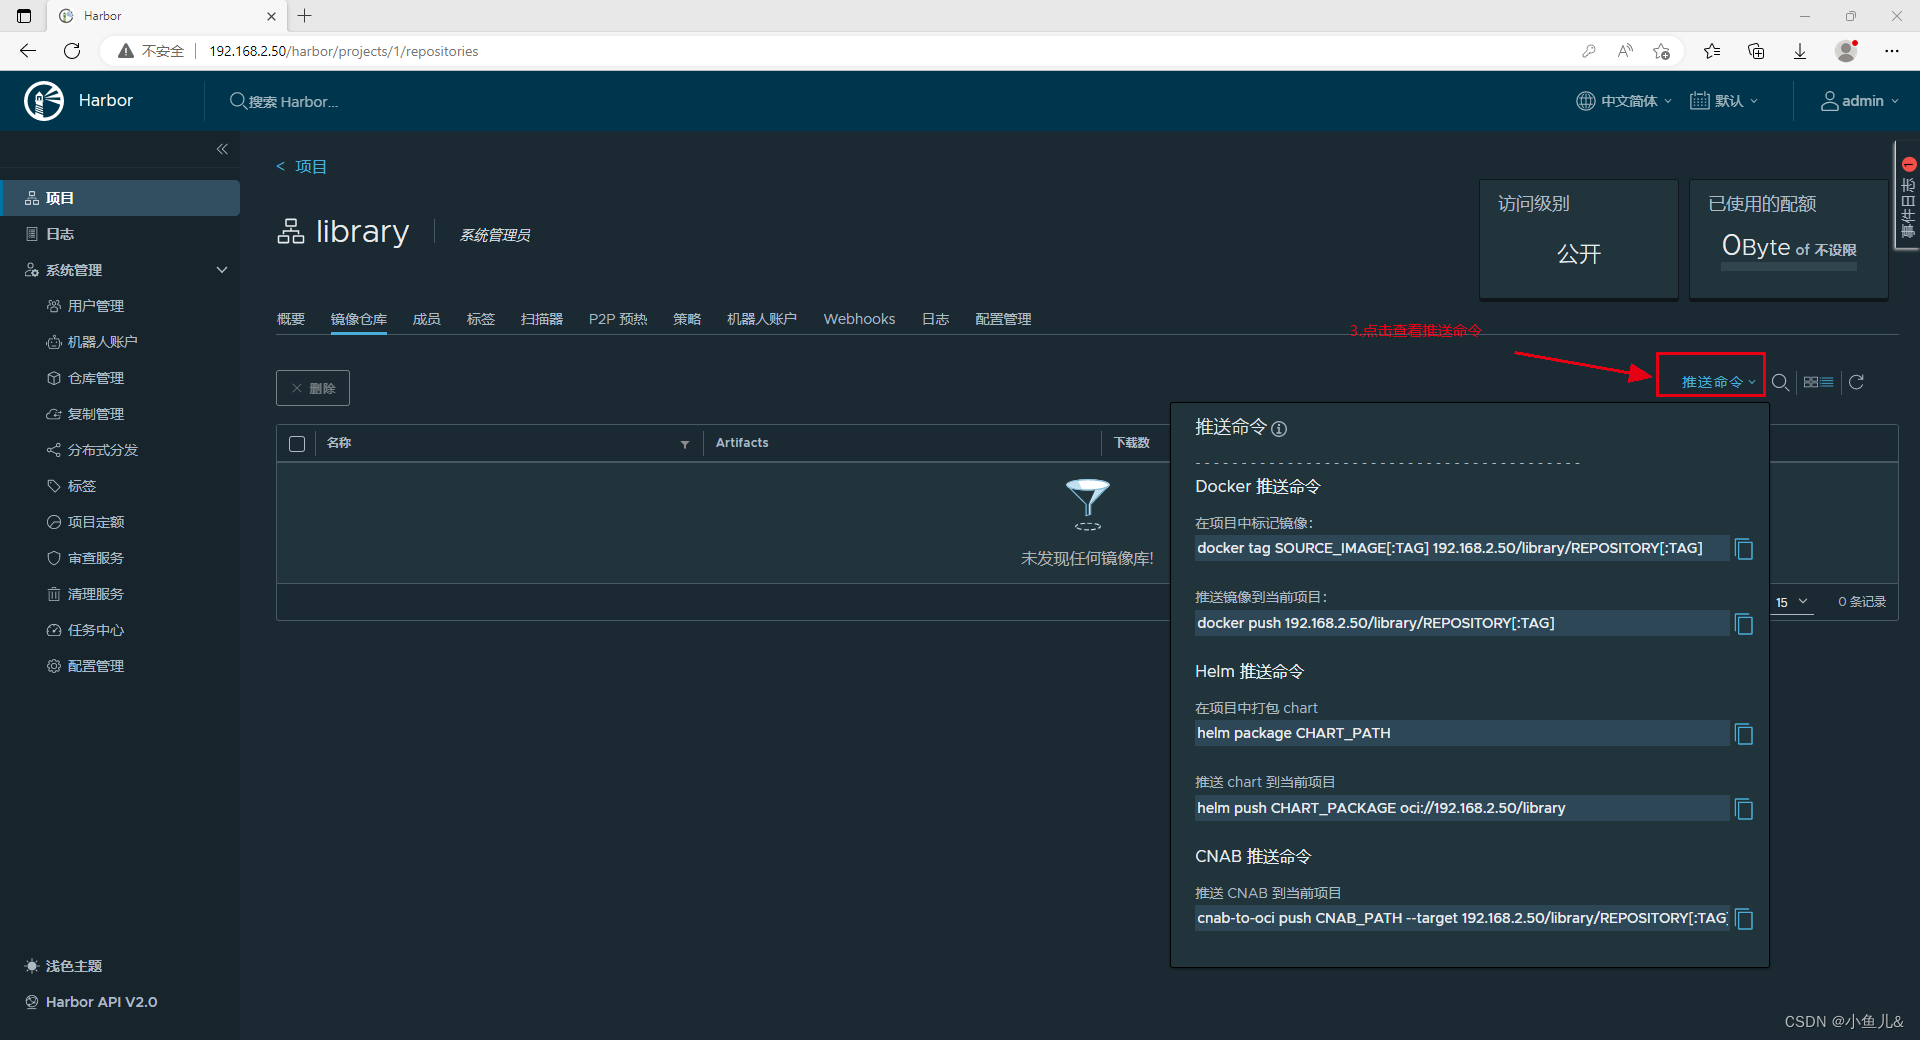
Task: Click the Harbor logo icon
Action: coord(44,101)
